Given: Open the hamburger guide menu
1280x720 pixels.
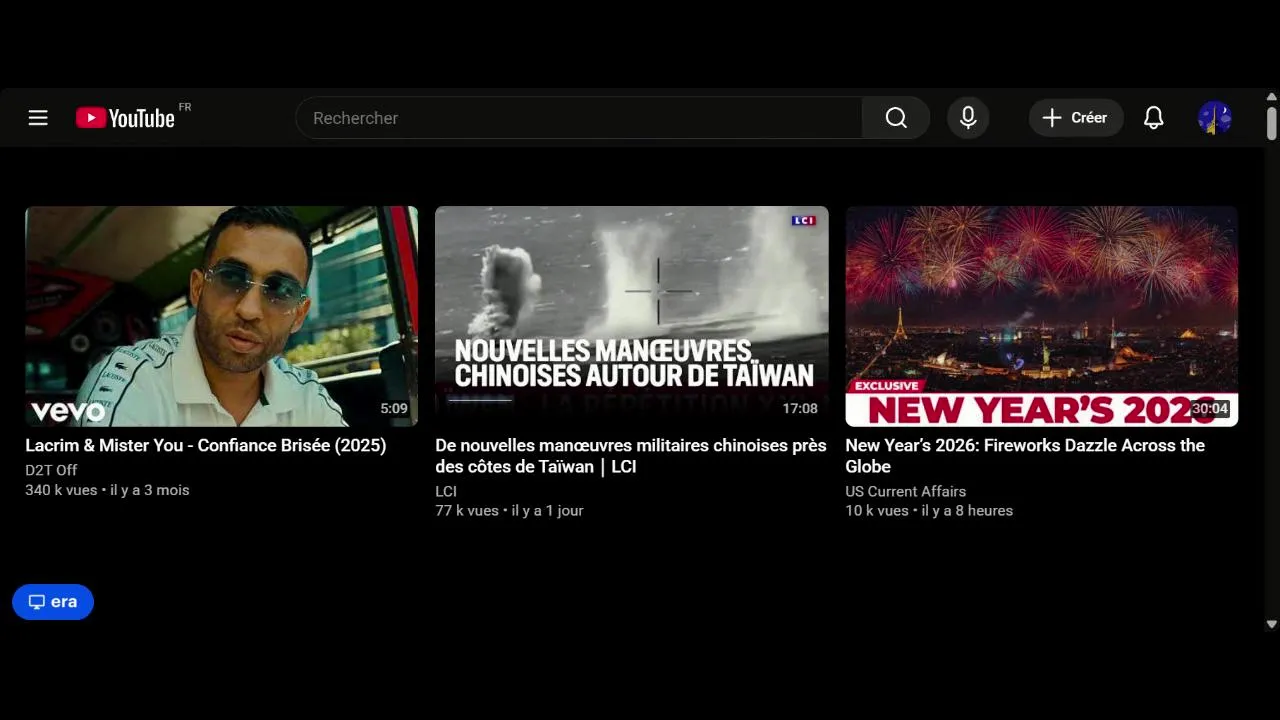Looking at the screenshot, I should pos(38,118).
